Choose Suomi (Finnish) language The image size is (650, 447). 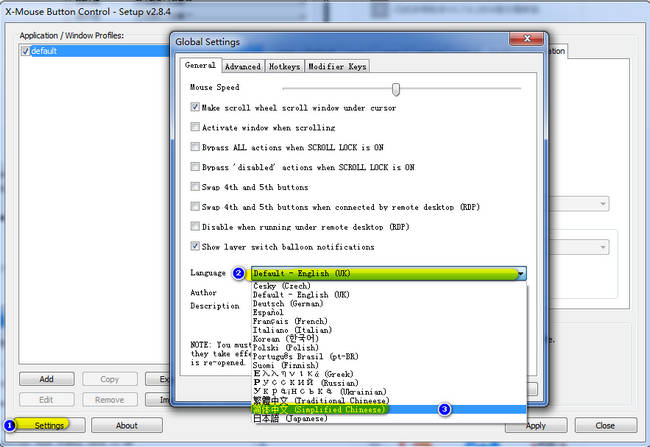point(389,365)
